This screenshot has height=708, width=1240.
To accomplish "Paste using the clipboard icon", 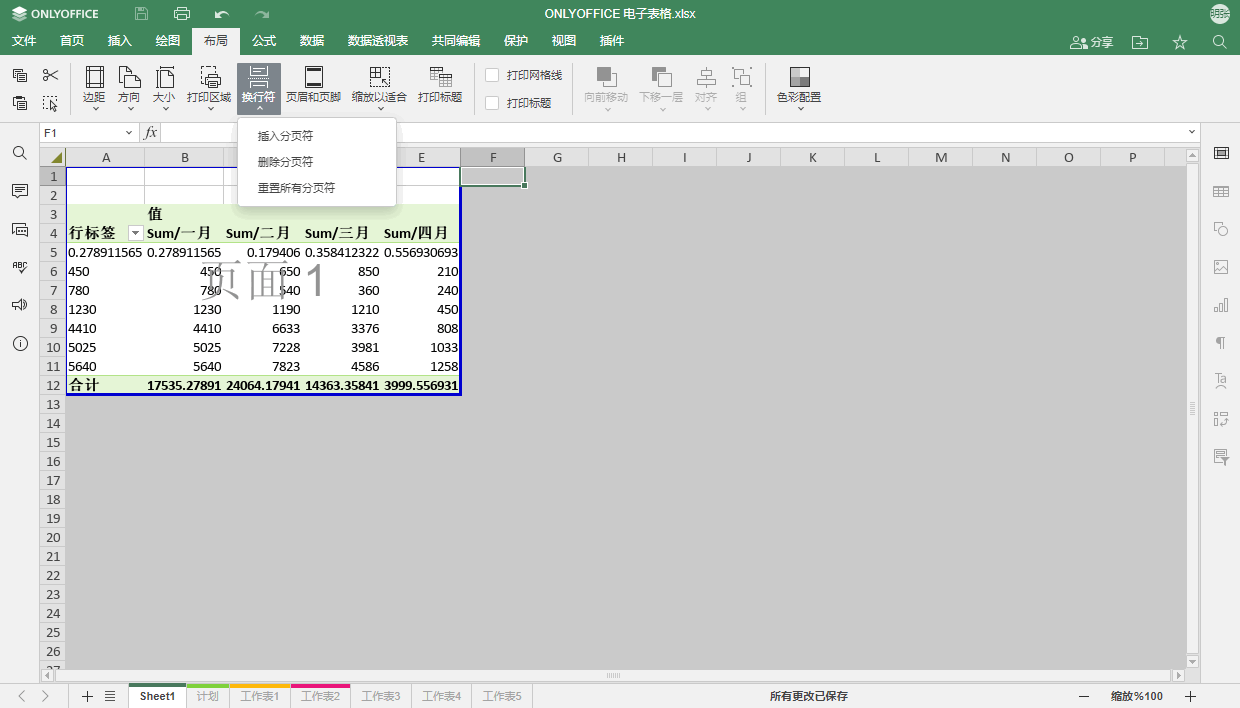I will click(x=20, y=102).
